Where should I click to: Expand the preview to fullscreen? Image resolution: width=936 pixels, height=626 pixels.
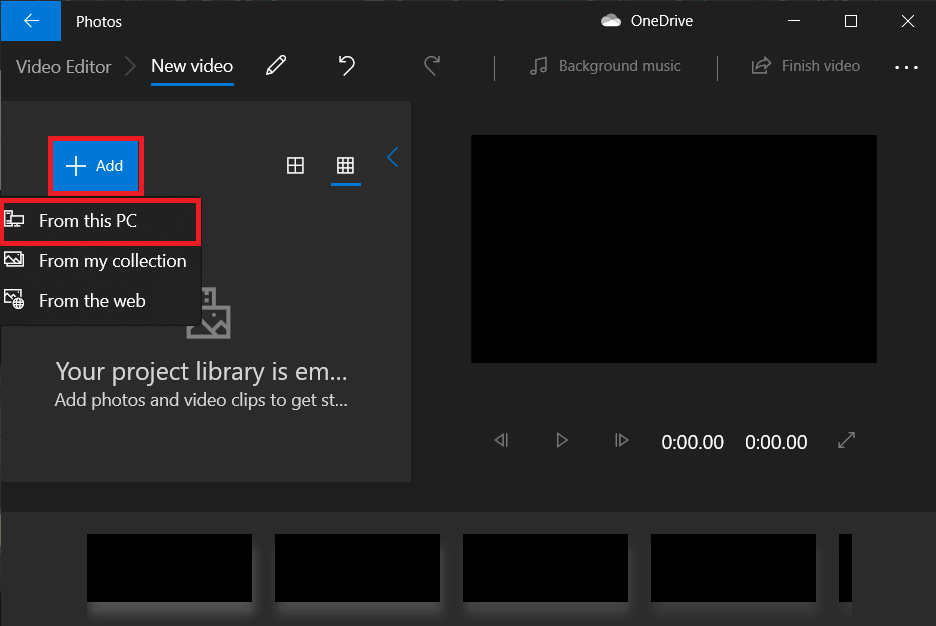point(846,441)
